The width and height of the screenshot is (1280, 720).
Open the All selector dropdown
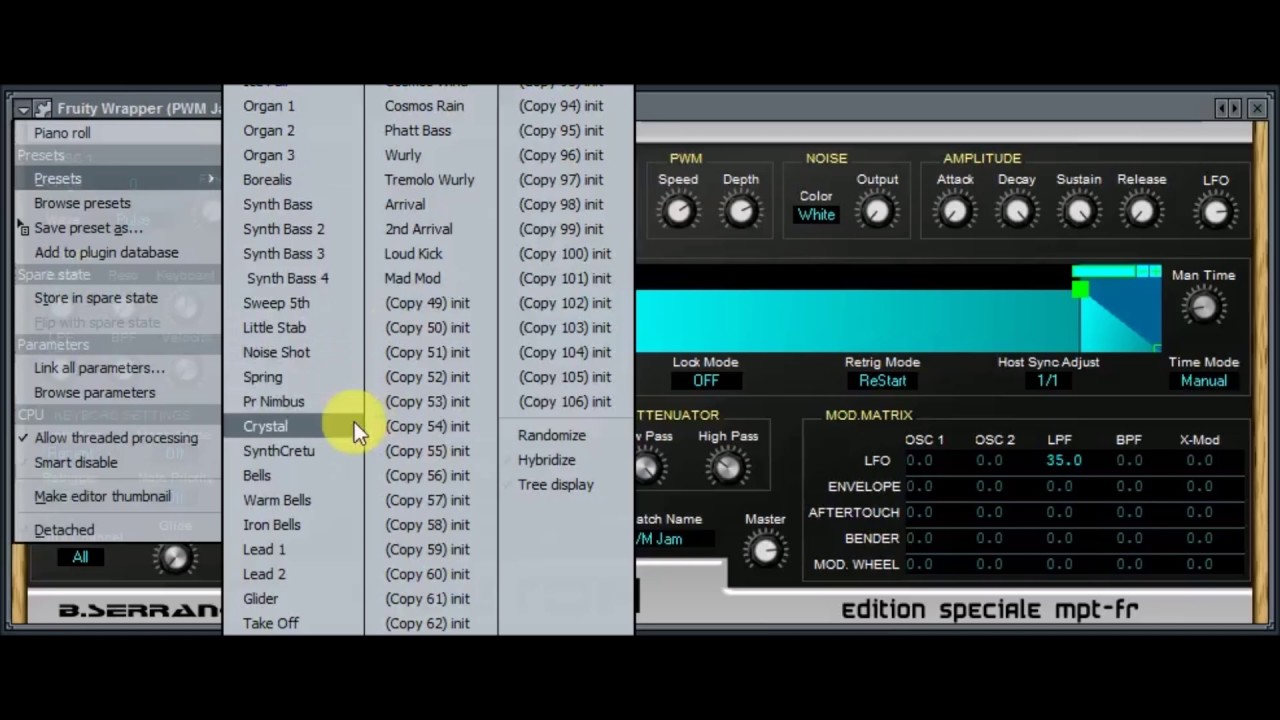coord(80,558)
